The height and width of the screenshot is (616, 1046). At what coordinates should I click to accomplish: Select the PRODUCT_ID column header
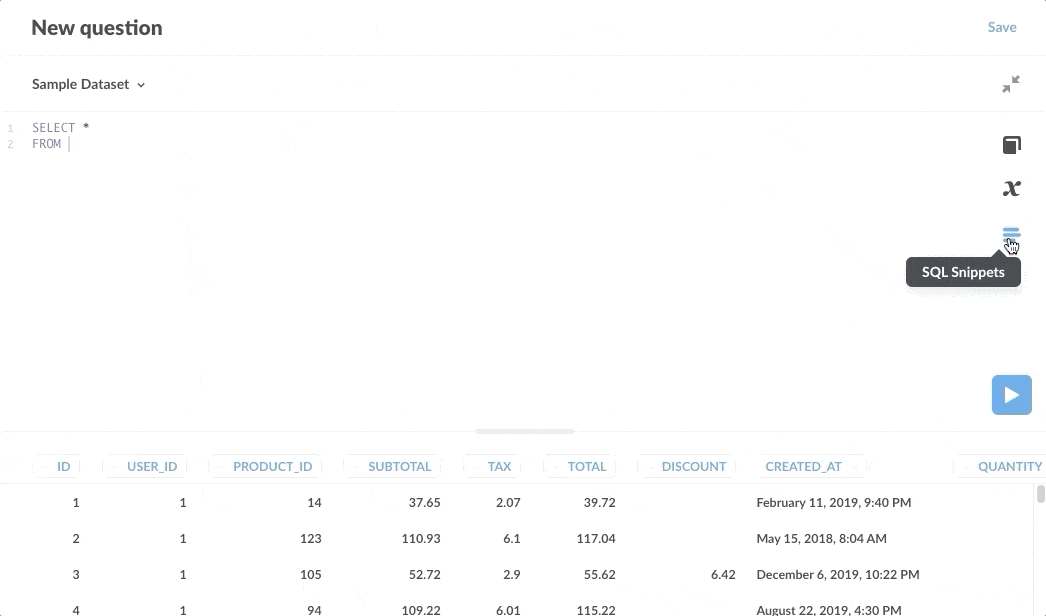pos(272,466)
